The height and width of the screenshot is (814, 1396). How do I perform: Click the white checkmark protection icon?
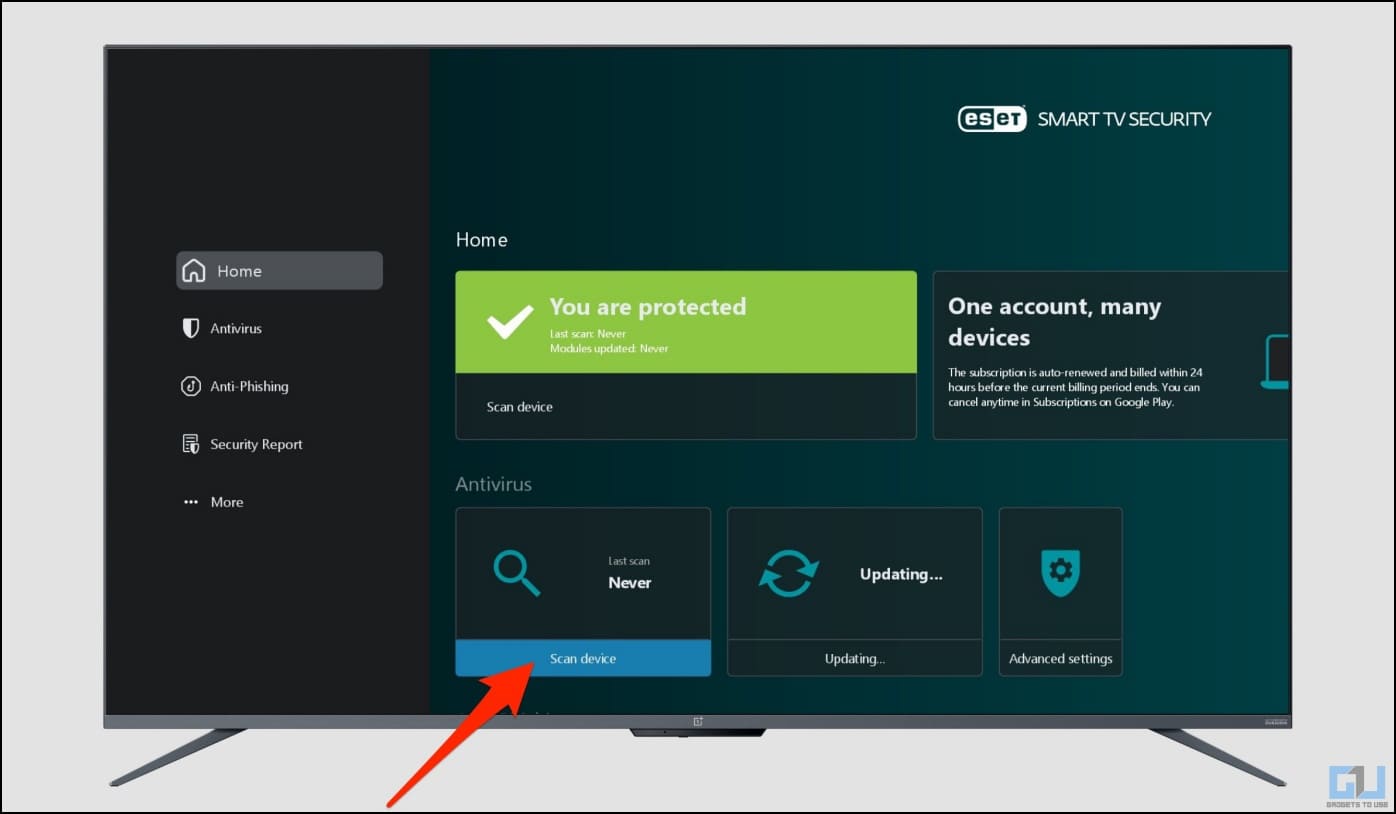pyautogui.click(x=510, y=322)
